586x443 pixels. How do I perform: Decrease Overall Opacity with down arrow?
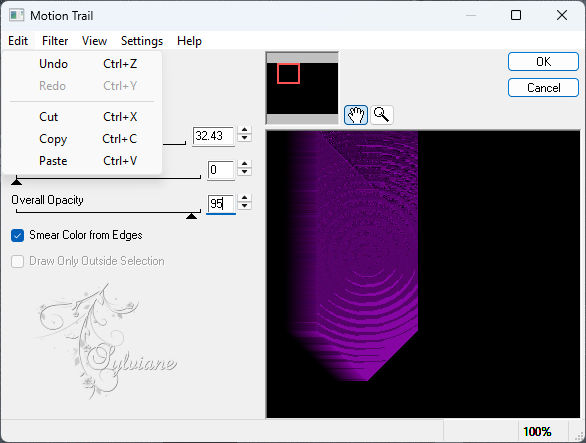[244, 205]
